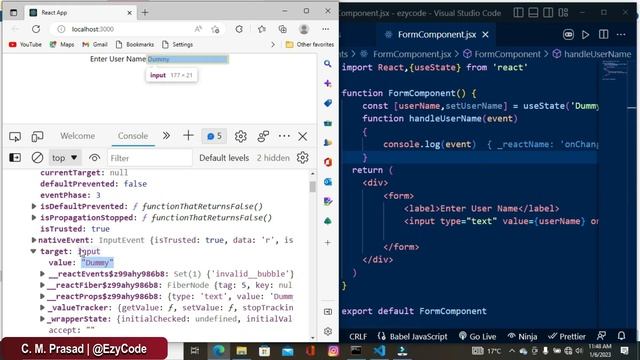Open the Other favorites folder
Viewport: 640px width, 360px height.
(310, 44)
